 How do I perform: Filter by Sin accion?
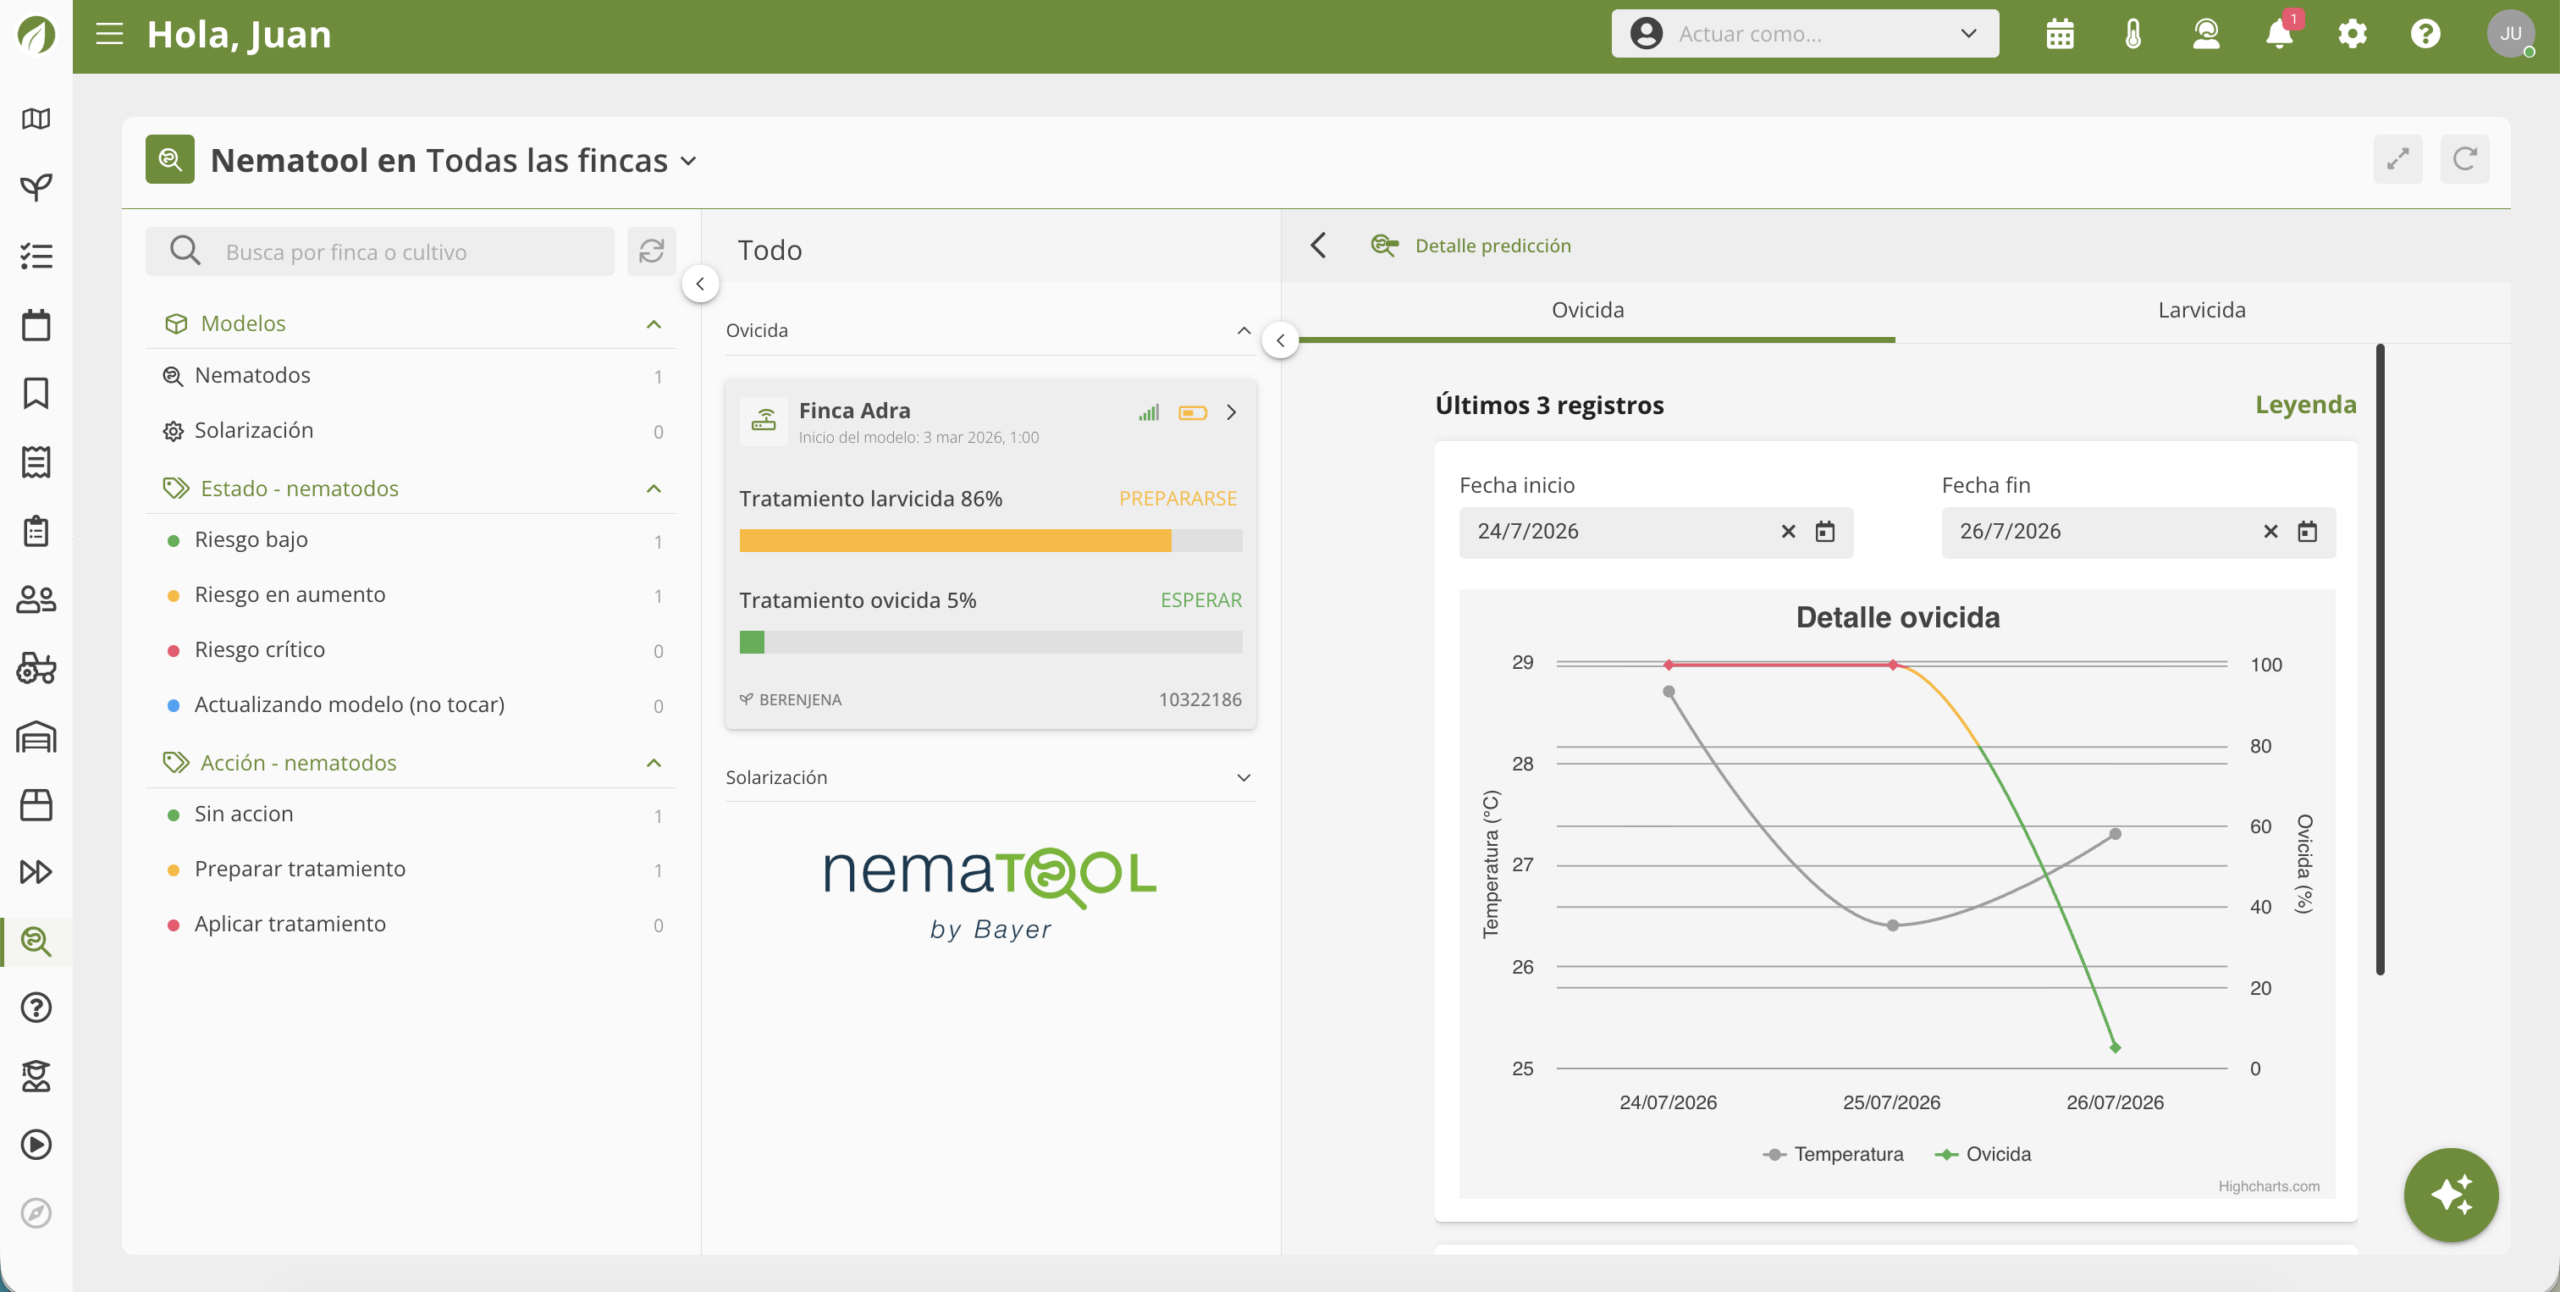pos(411,814)
